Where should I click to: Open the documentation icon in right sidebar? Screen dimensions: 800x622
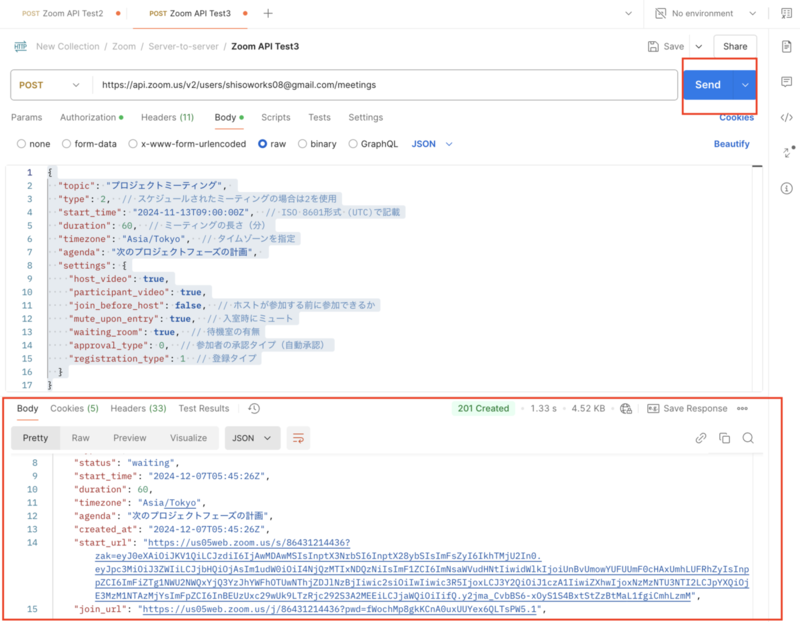(x=786, y=47)
